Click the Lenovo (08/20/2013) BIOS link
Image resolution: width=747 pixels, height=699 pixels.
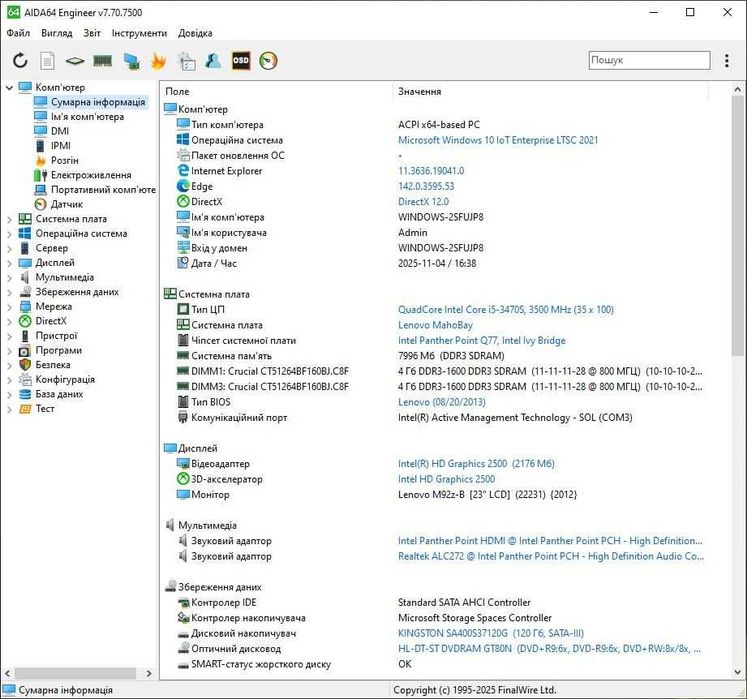point(442,402)
